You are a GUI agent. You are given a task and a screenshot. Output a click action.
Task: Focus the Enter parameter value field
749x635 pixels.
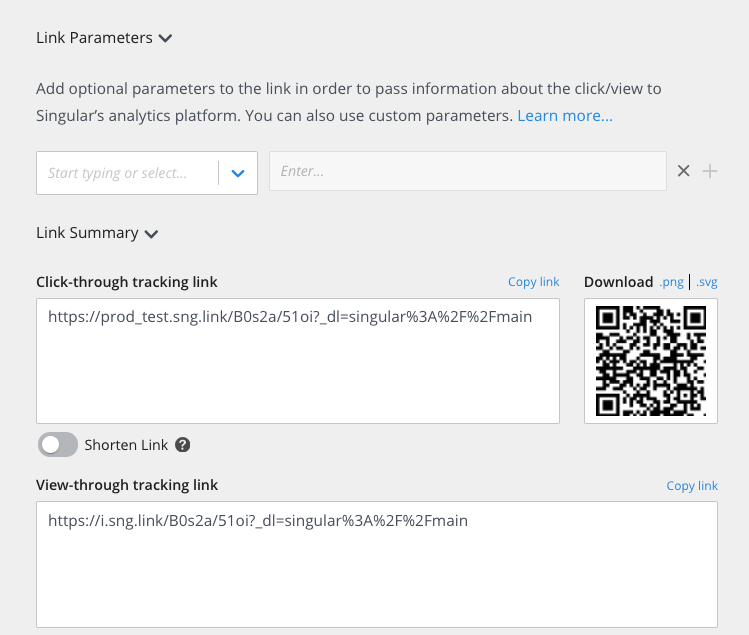click(x=468, y=171)
